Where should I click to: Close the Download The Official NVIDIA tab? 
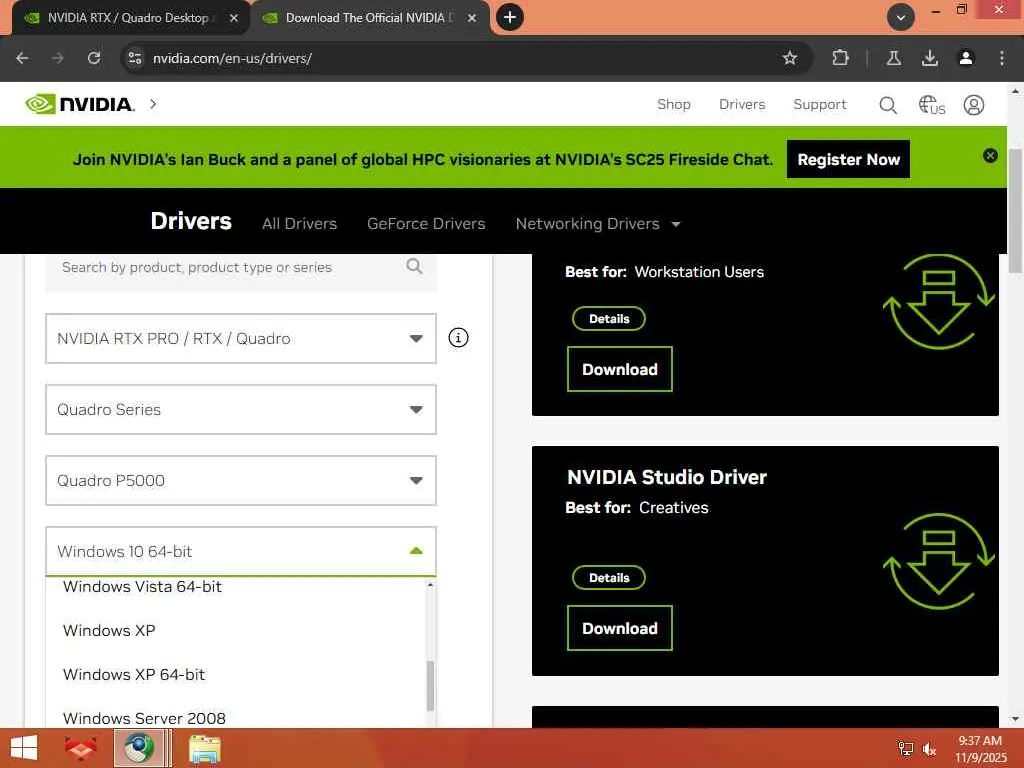click(472, 18)
